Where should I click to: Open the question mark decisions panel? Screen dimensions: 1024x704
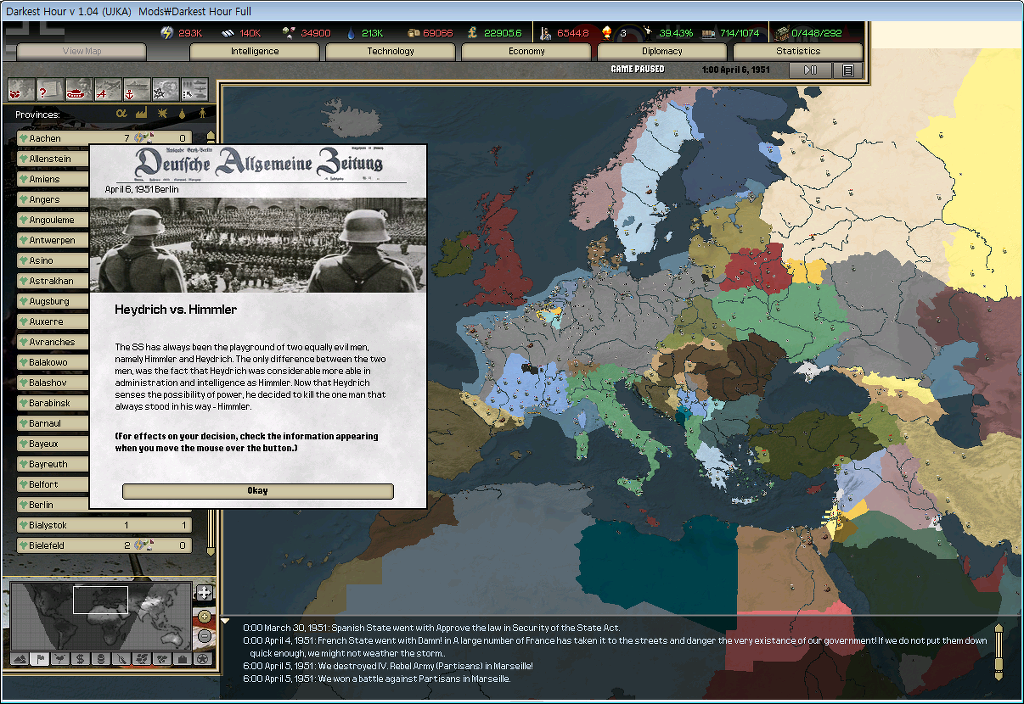pyautogui.click(x=50, y=90)
